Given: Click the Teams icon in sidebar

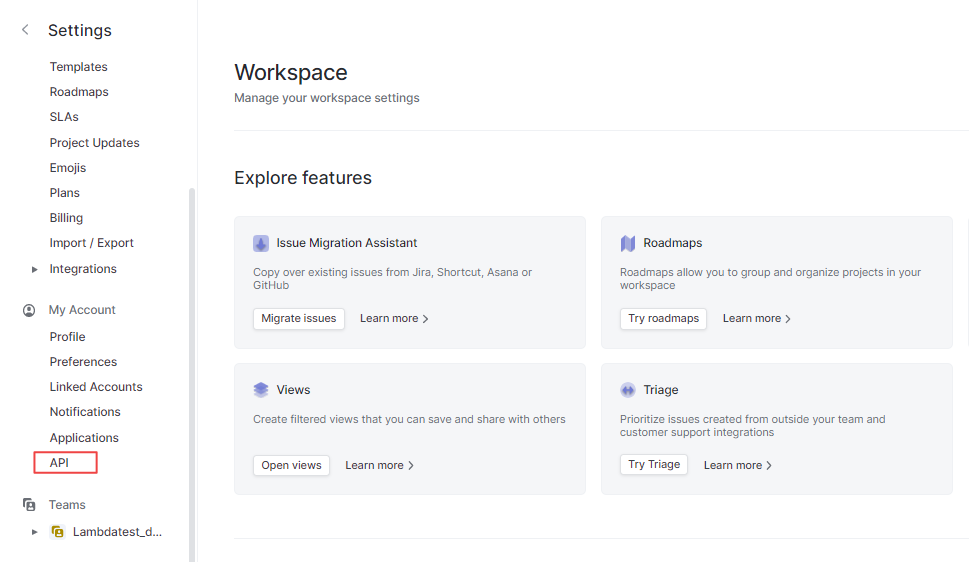Looking at the screenshot, I should click(29, 505).
